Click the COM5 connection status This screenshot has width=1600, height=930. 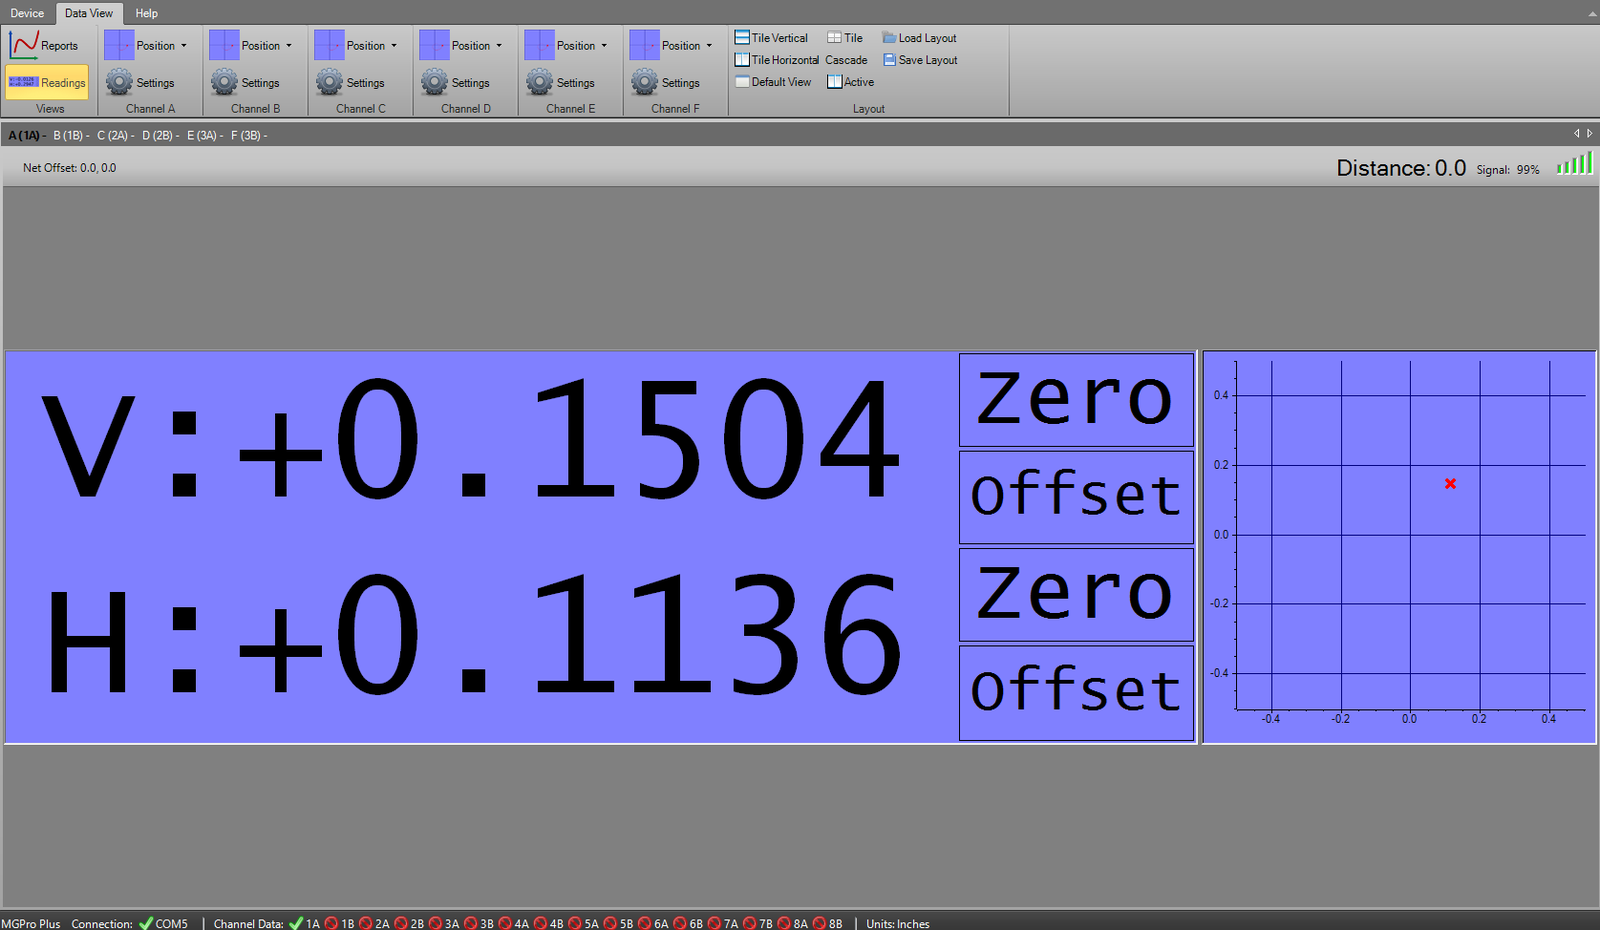tap(163, 923)
